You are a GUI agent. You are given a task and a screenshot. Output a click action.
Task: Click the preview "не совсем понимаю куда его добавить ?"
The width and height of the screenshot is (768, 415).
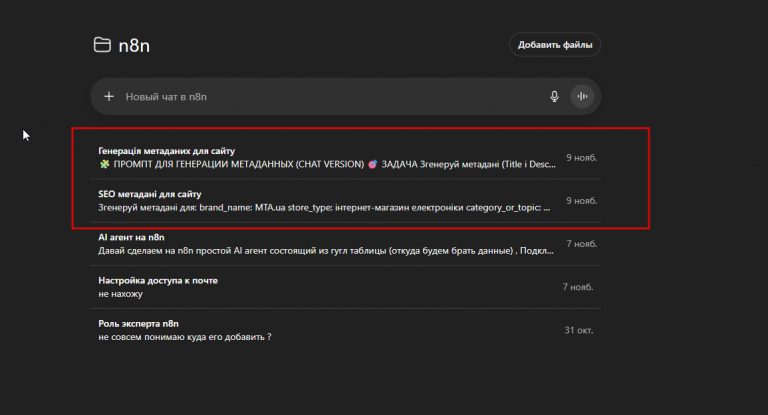pyautogui.click(x=185, y=338)
